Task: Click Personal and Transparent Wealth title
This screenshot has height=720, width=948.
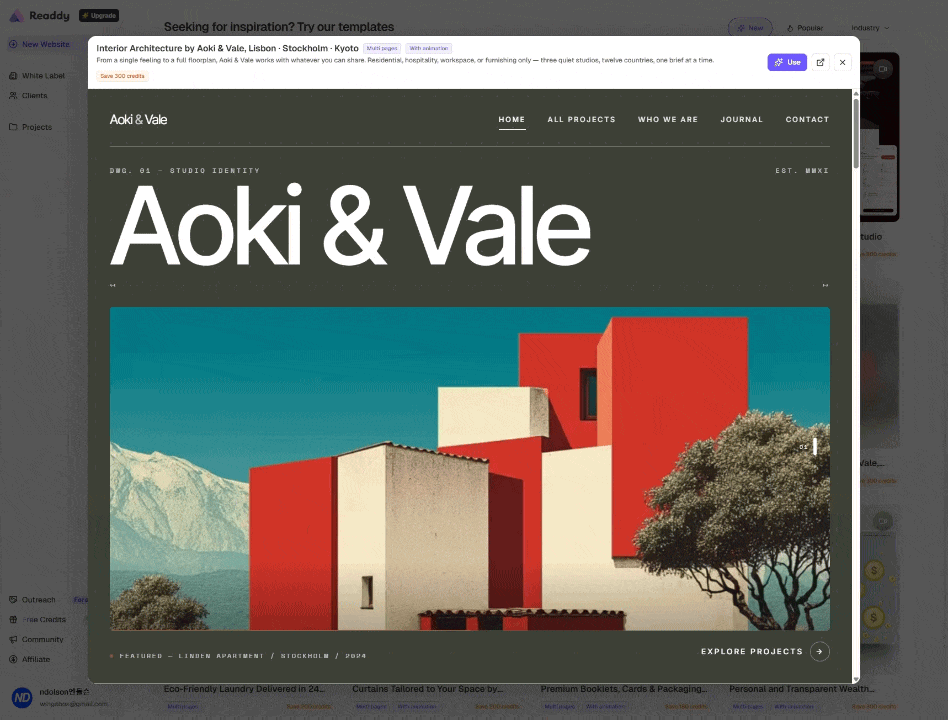Action: (802, 689)
